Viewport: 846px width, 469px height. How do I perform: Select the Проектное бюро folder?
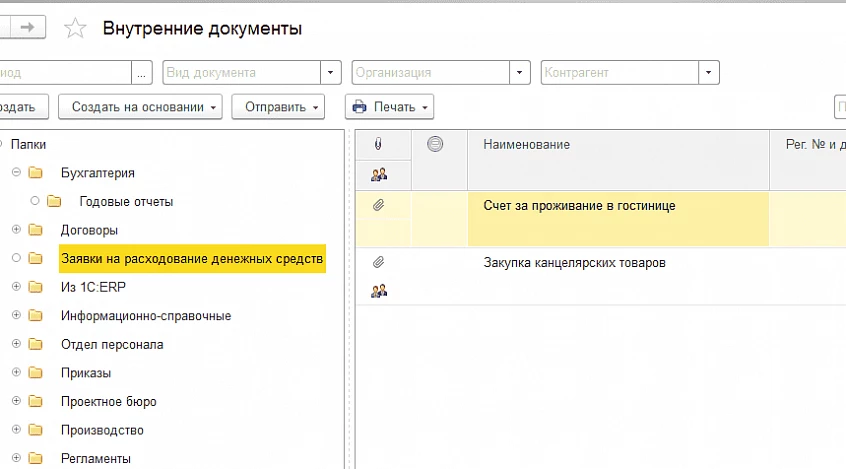pos(108,402)
